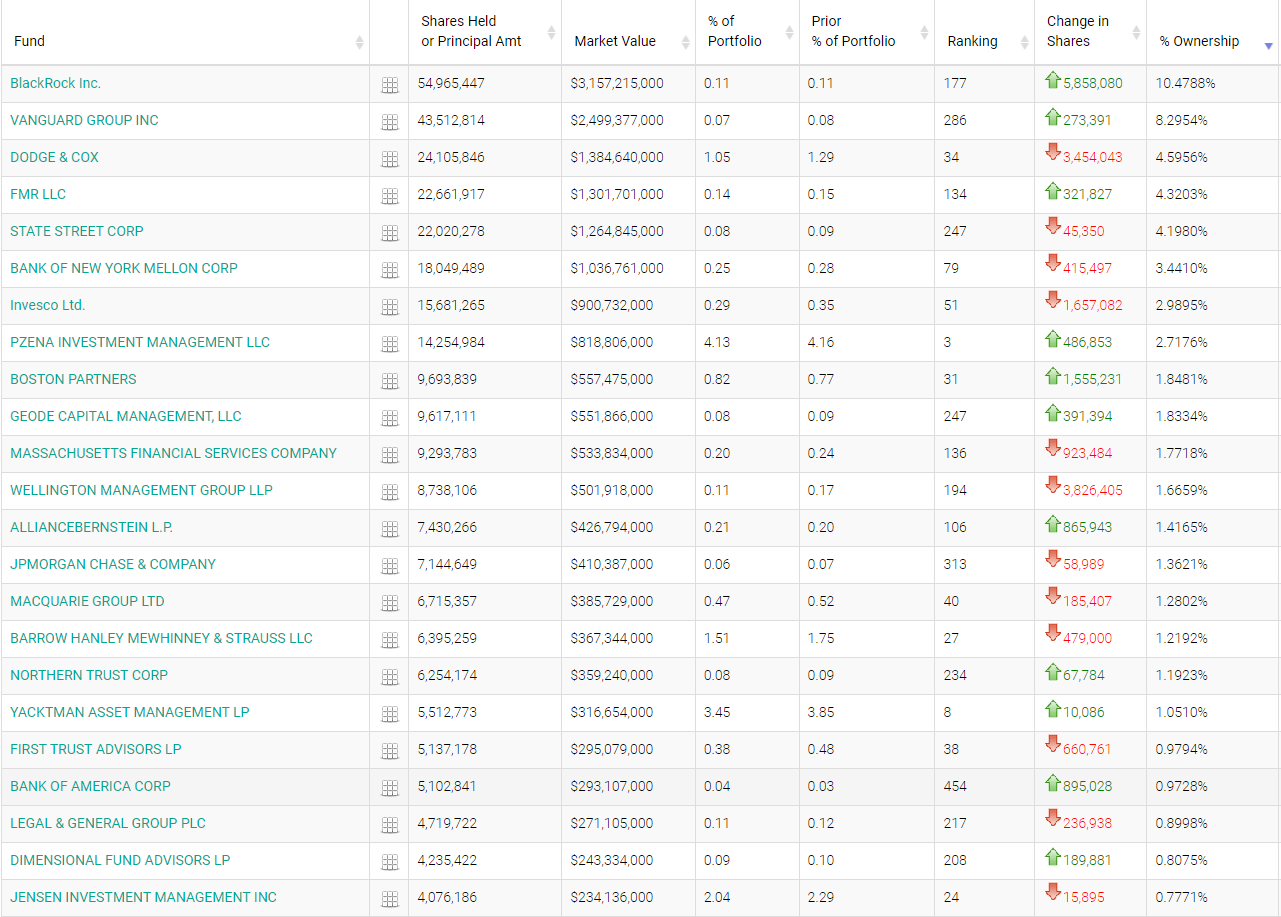Open FMR LLC fund link
Image resolution: width=1281 pixels, height=917 pixels.
pos(38,194)
